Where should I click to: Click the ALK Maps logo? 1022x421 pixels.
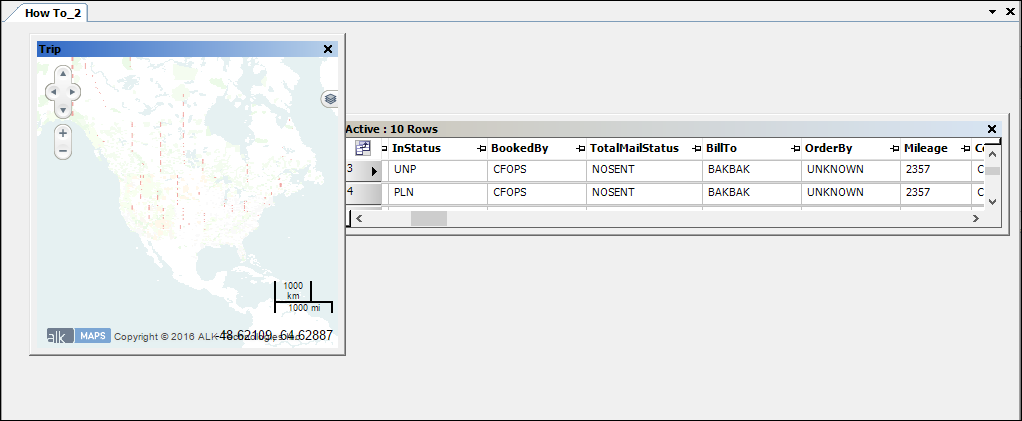click(78, 336)
